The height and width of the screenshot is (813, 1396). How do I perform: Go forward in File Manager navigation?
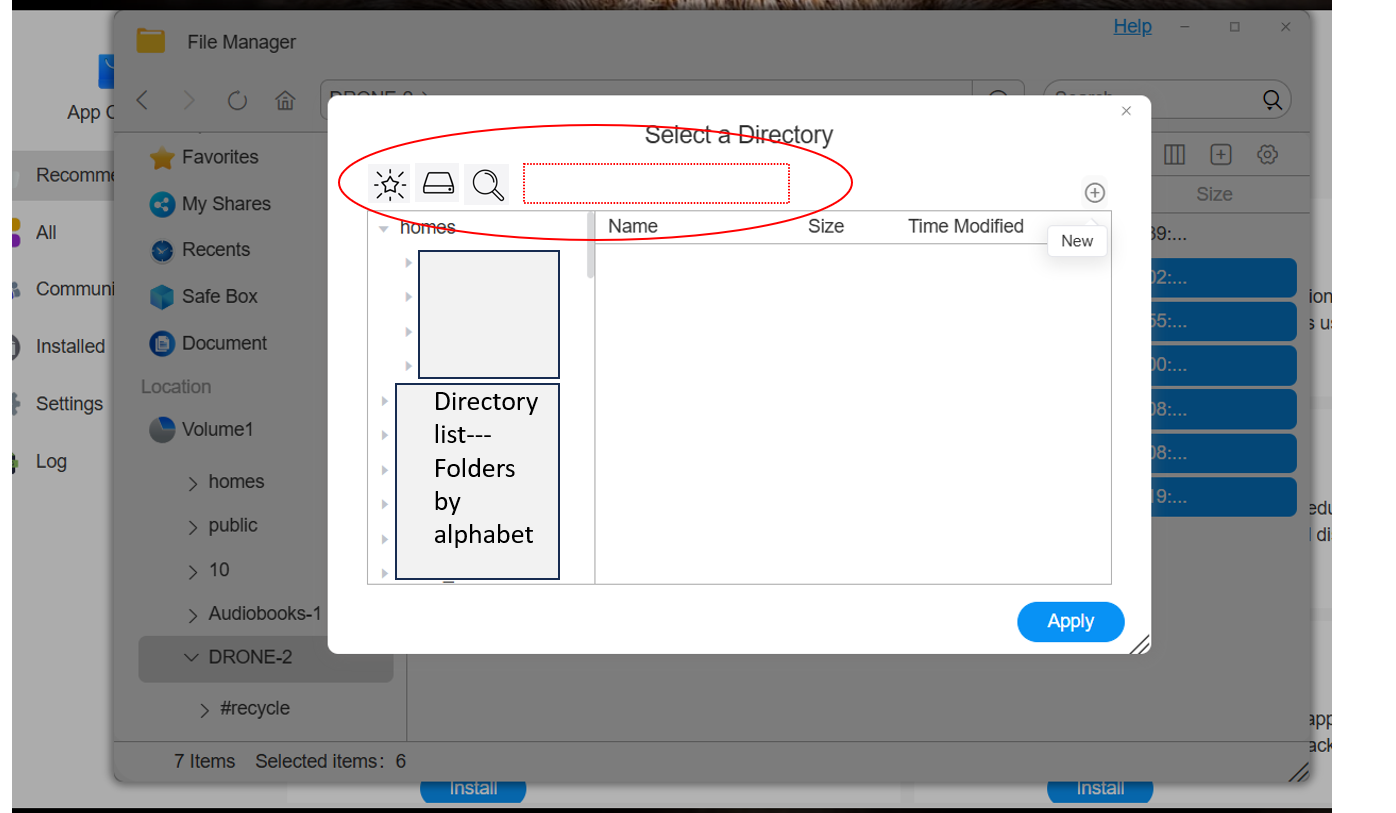click(x=189, y=100)
